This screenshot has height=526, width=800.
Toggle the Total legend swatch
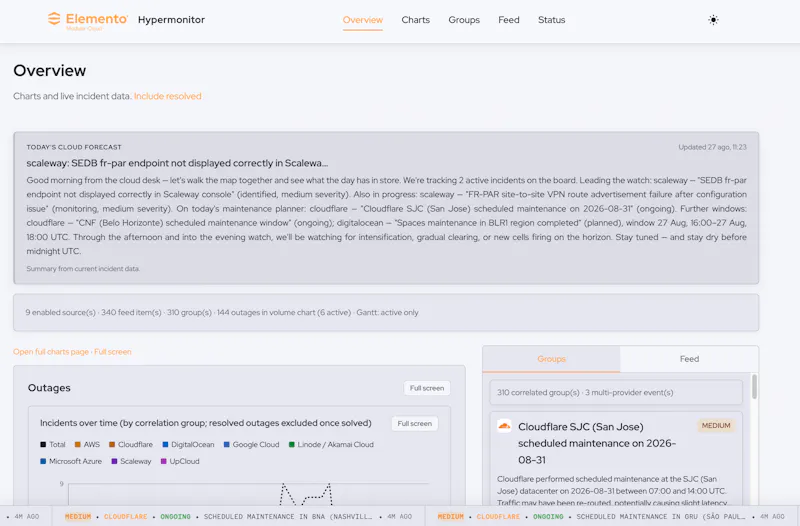tap(43, 445)
